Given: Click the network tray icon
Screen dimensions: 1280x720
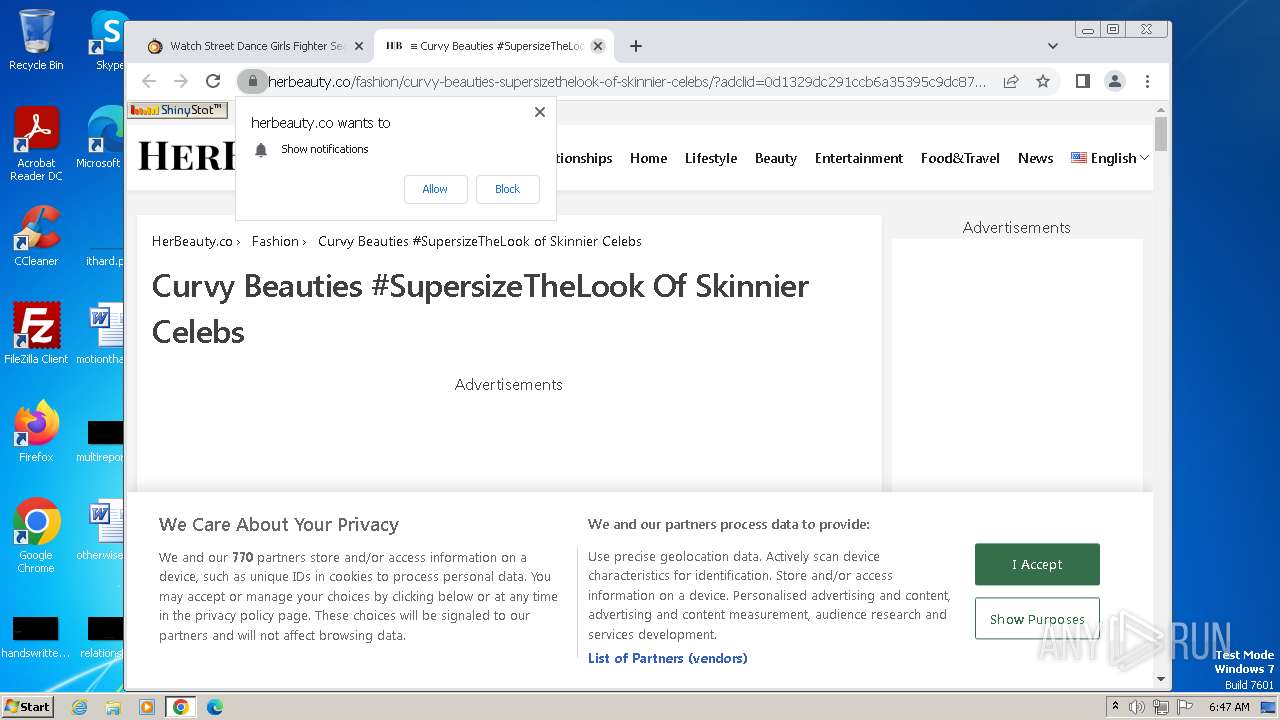Looking at the screenshot, I should tap(1160, 707).
